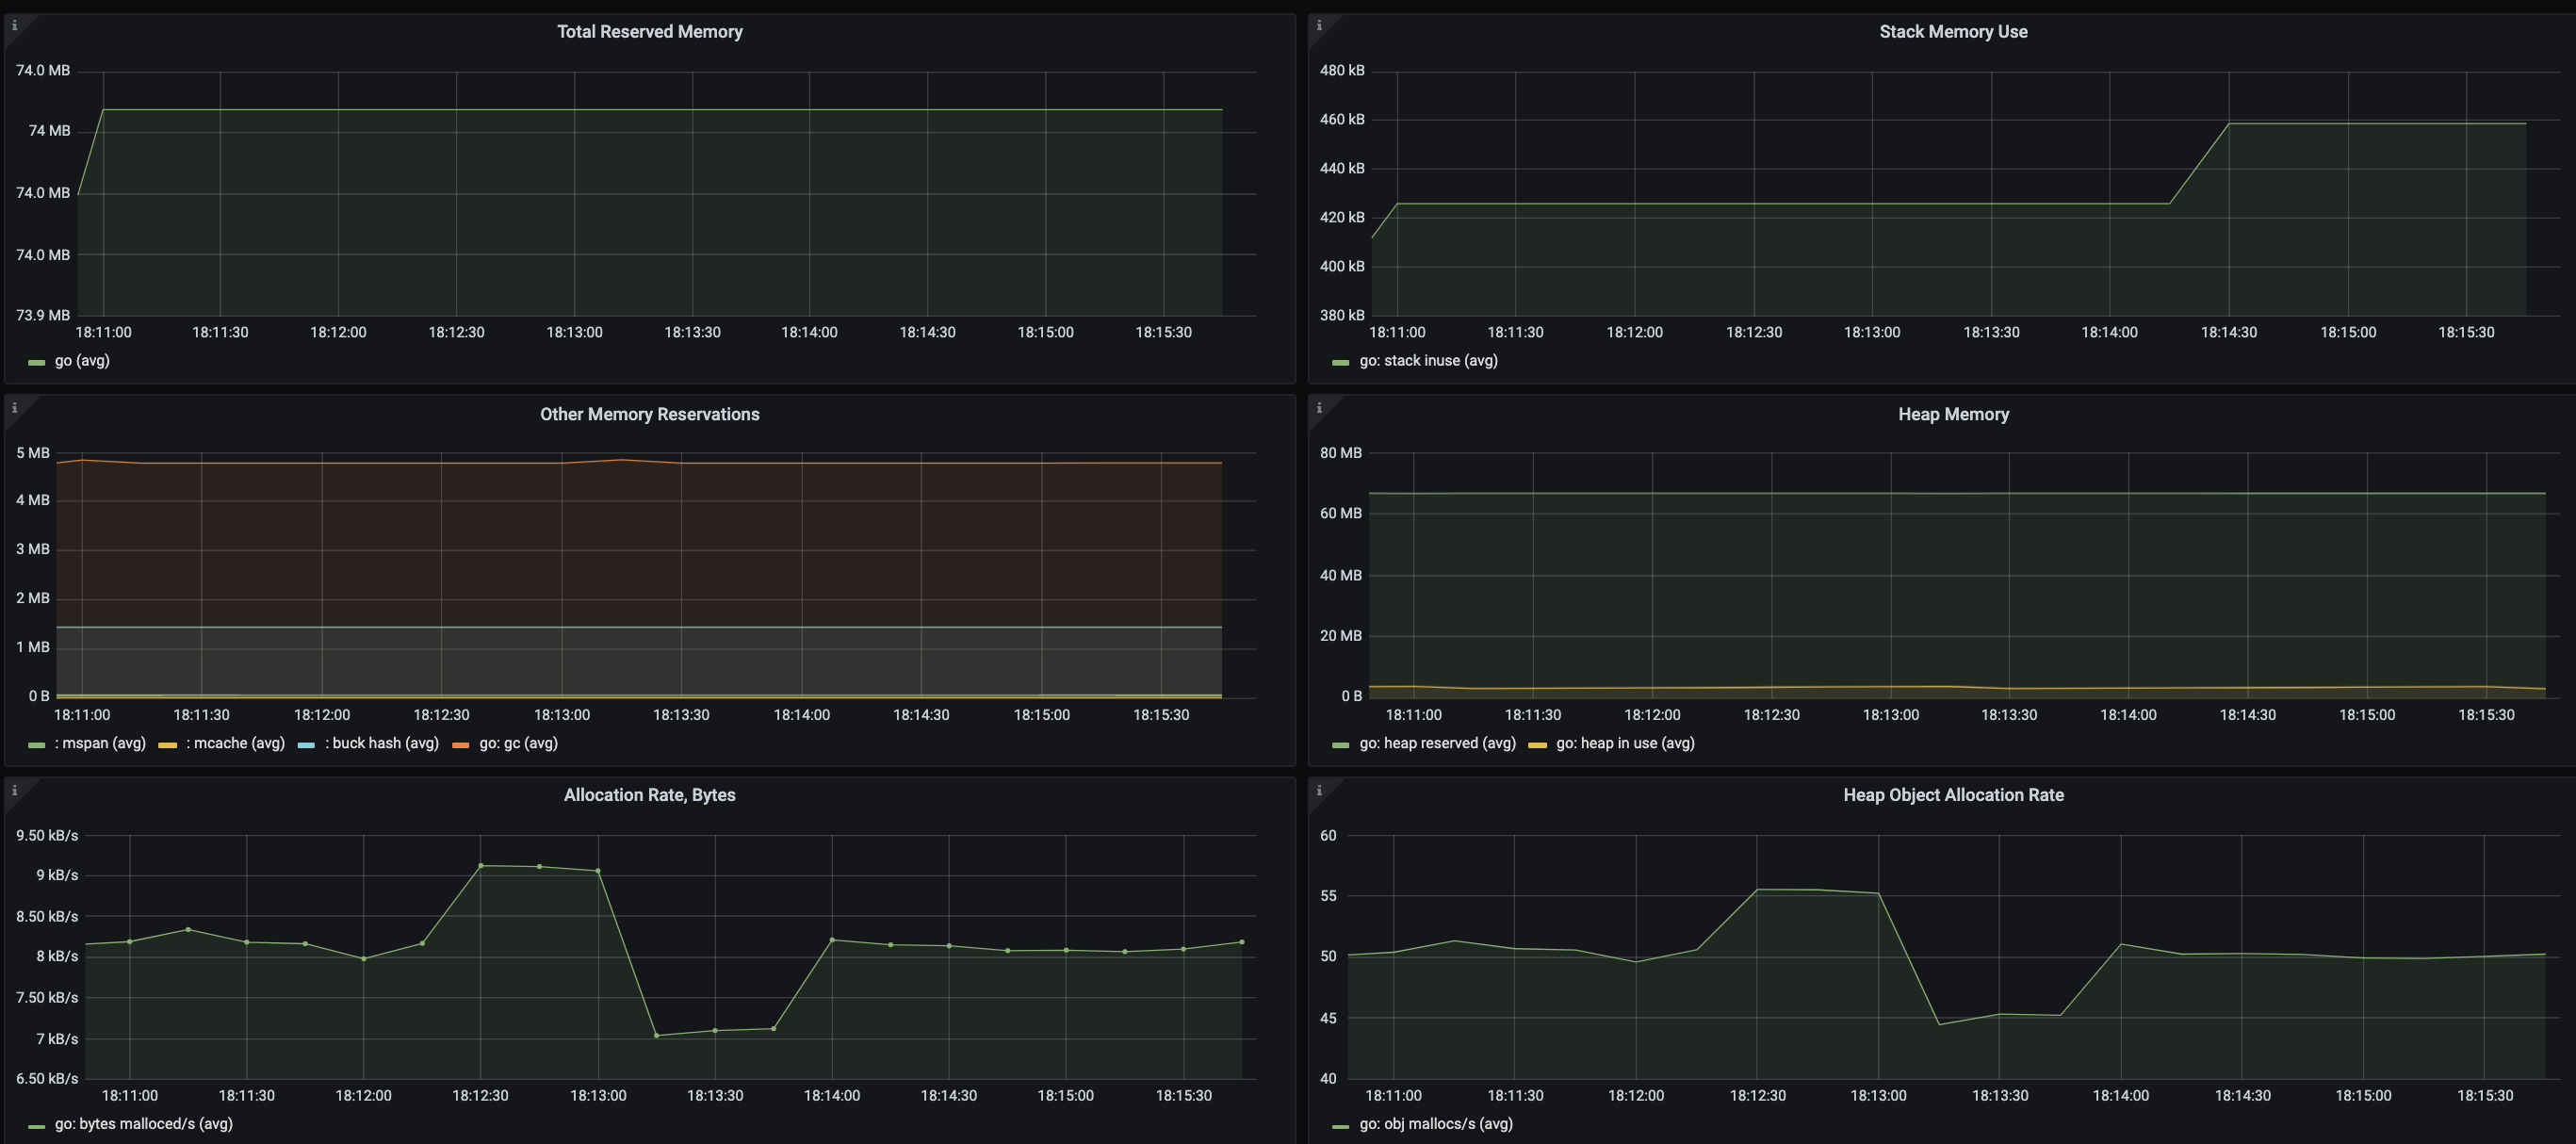Image resolution: width=2576 pixels, height=1144 pixels.
Task: Click info icon on Heap Memory panel
Action: coord(1318,408)
